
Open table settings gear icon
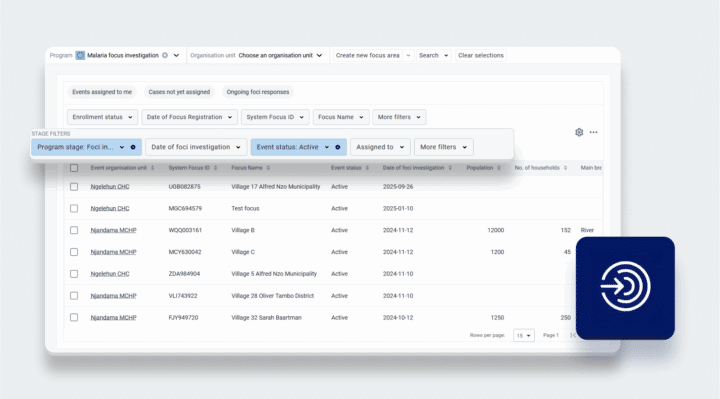coord(579,132)
